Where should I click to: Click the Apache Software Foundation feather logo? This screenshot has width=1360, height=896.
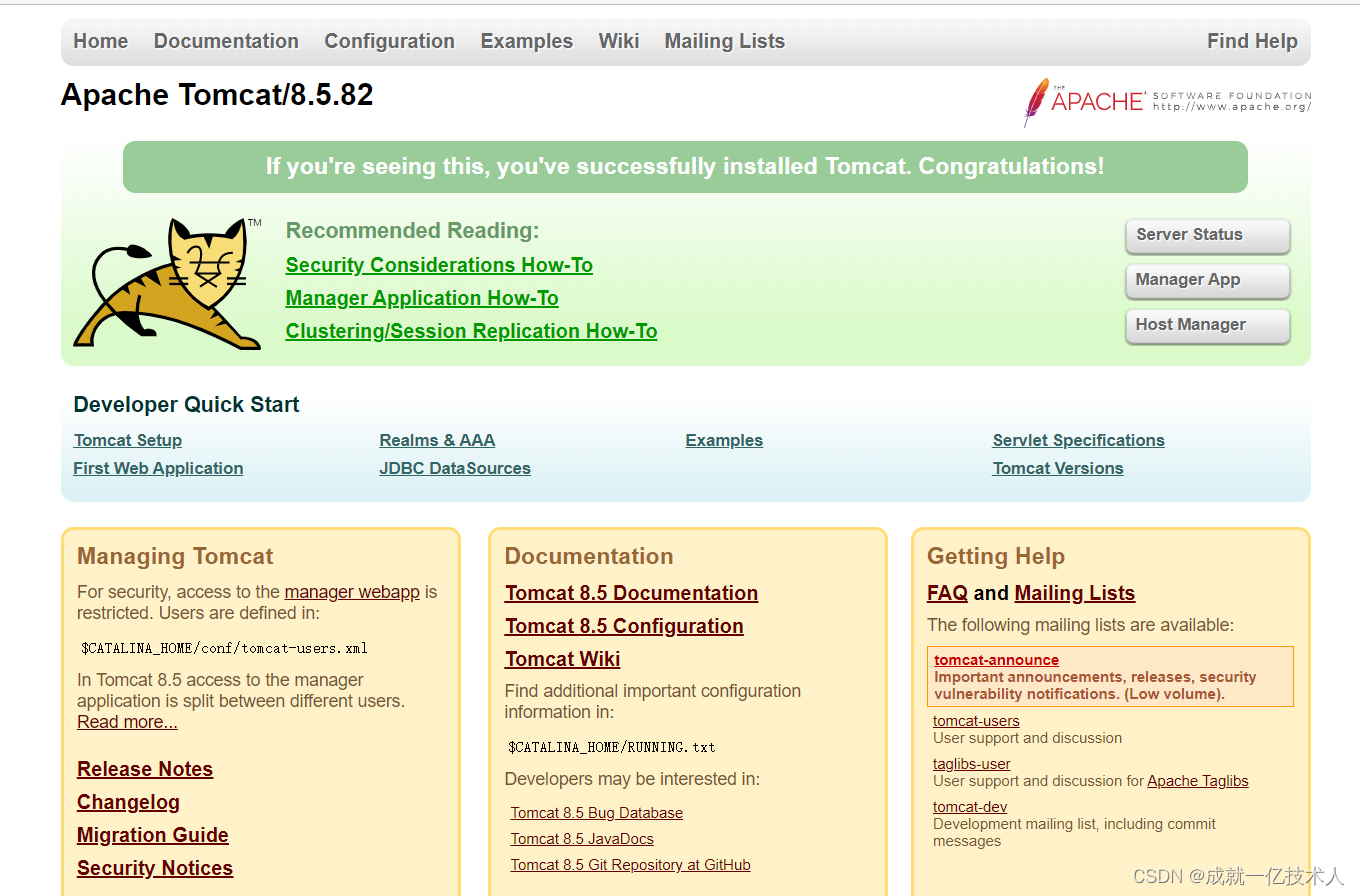click(x=1167, y=101)
